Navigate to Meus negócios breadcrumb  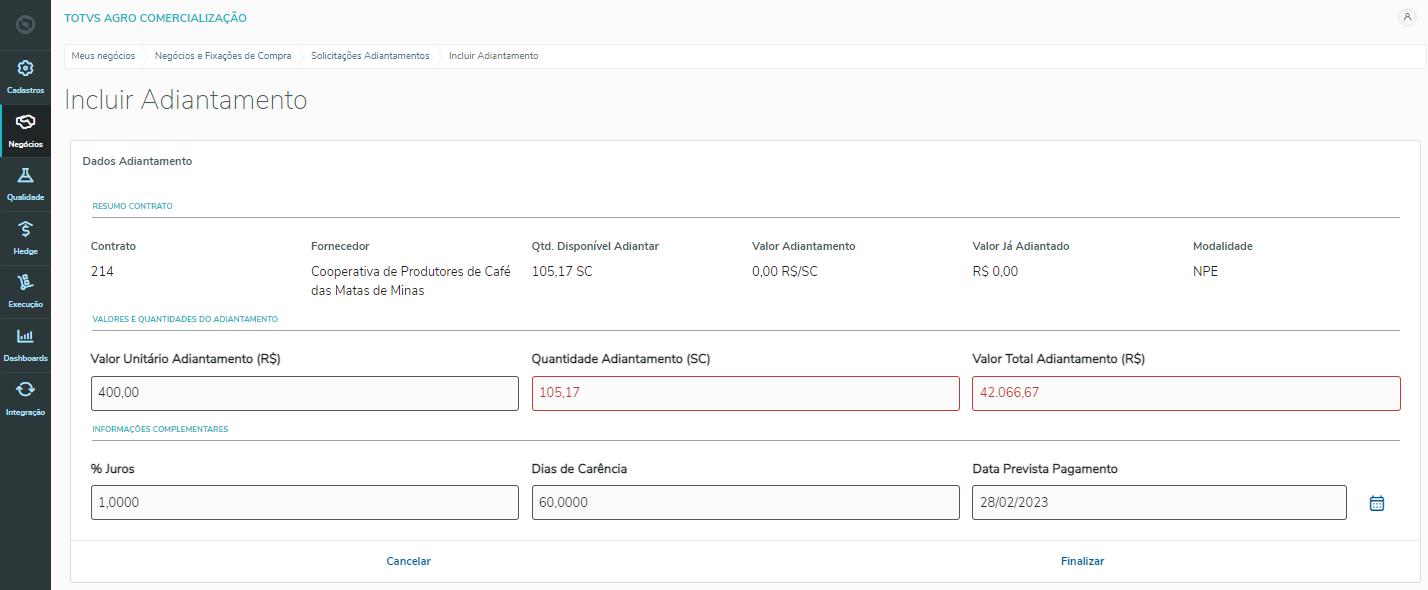(x=103, y=56)
